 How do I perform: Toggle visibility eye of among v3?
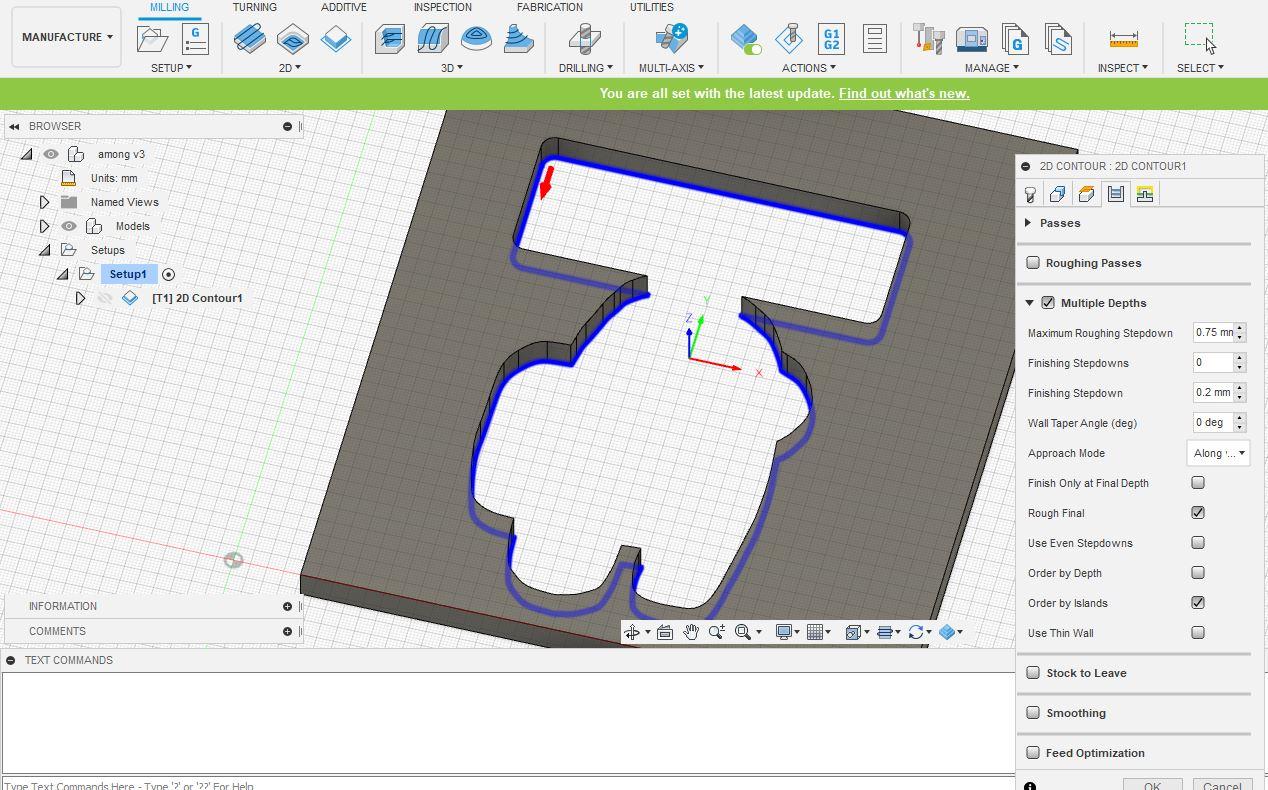click(51, 154)
